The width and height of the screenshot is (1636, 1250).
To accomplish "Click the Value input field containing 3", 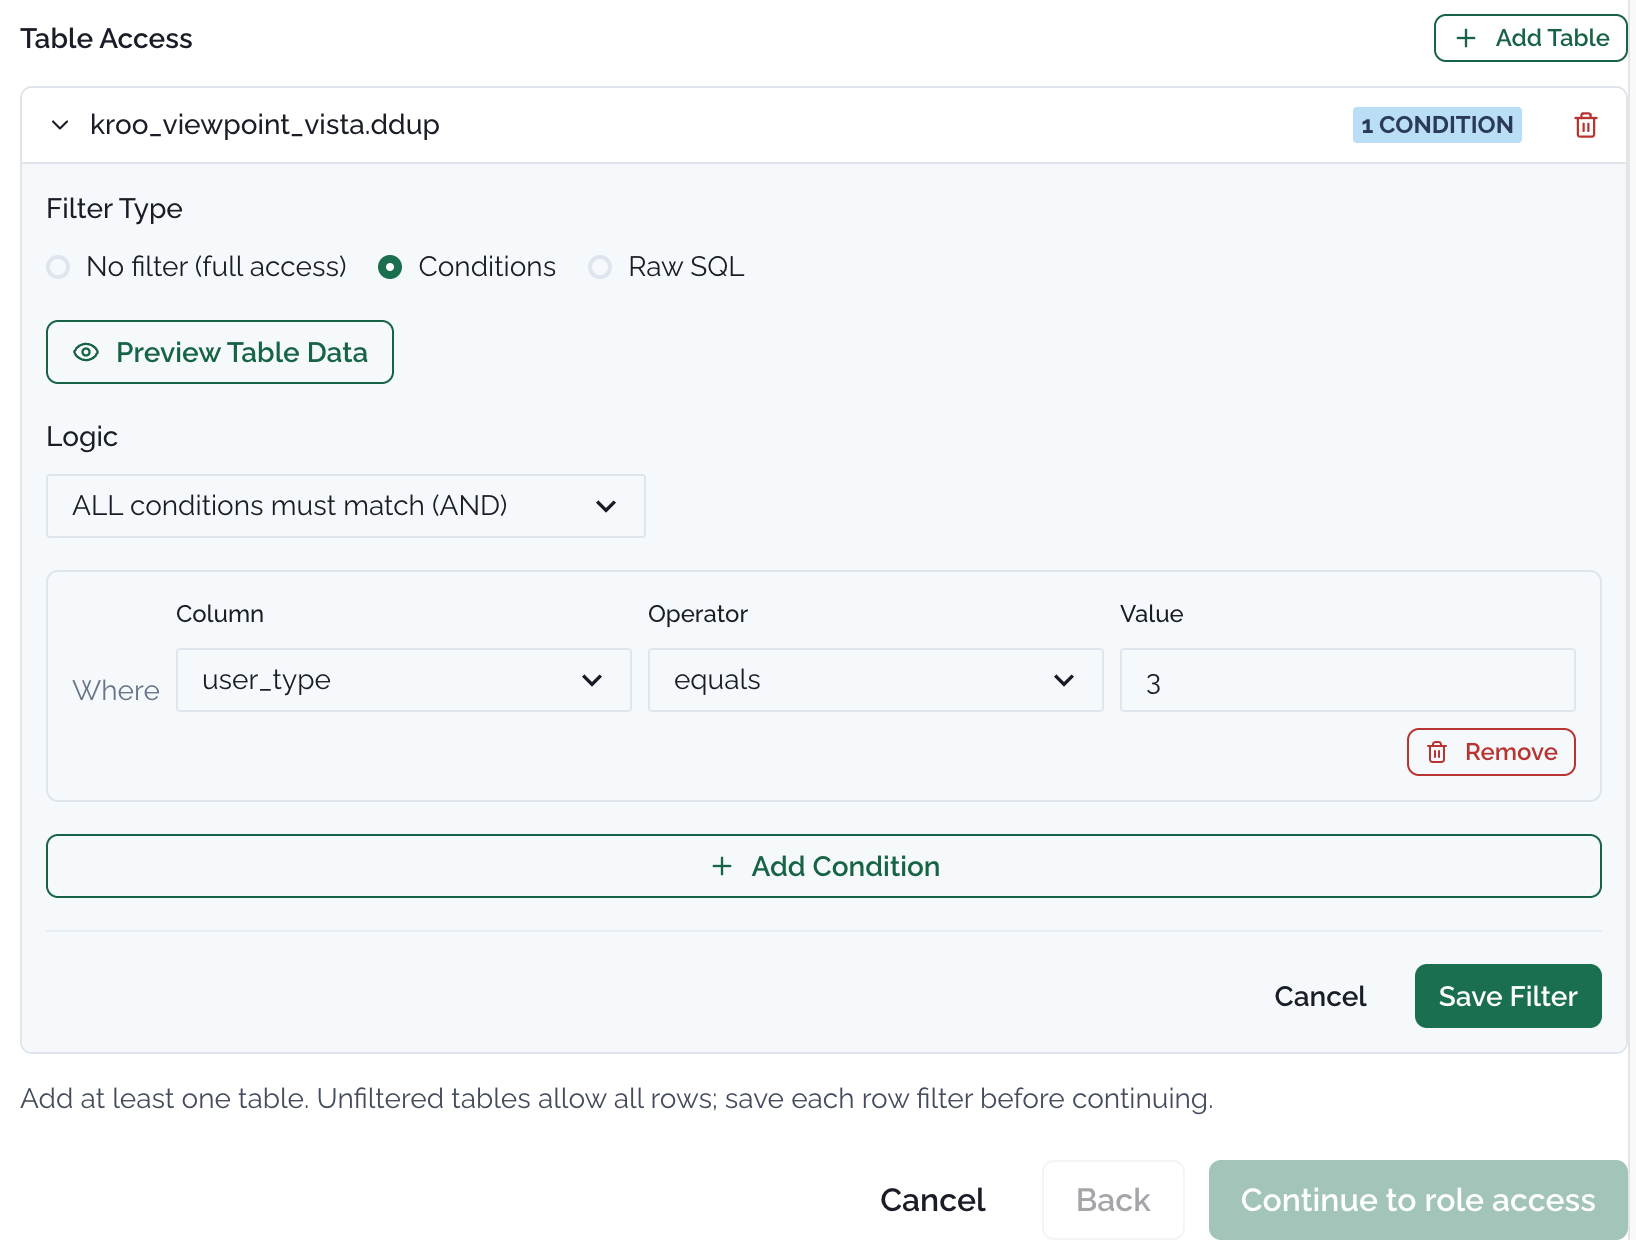I will point(1348,680).
